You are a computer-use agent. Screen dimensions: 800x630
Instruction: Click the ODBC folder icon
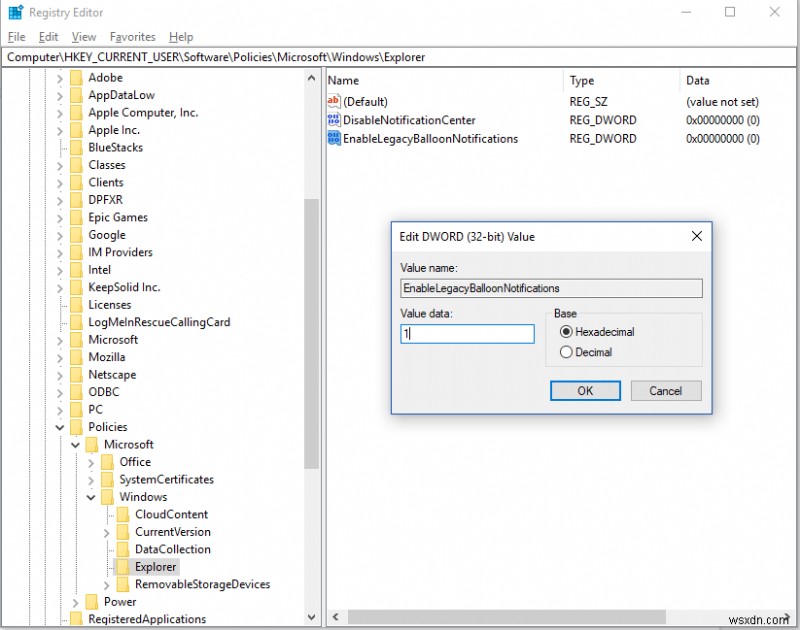point(76,392)
